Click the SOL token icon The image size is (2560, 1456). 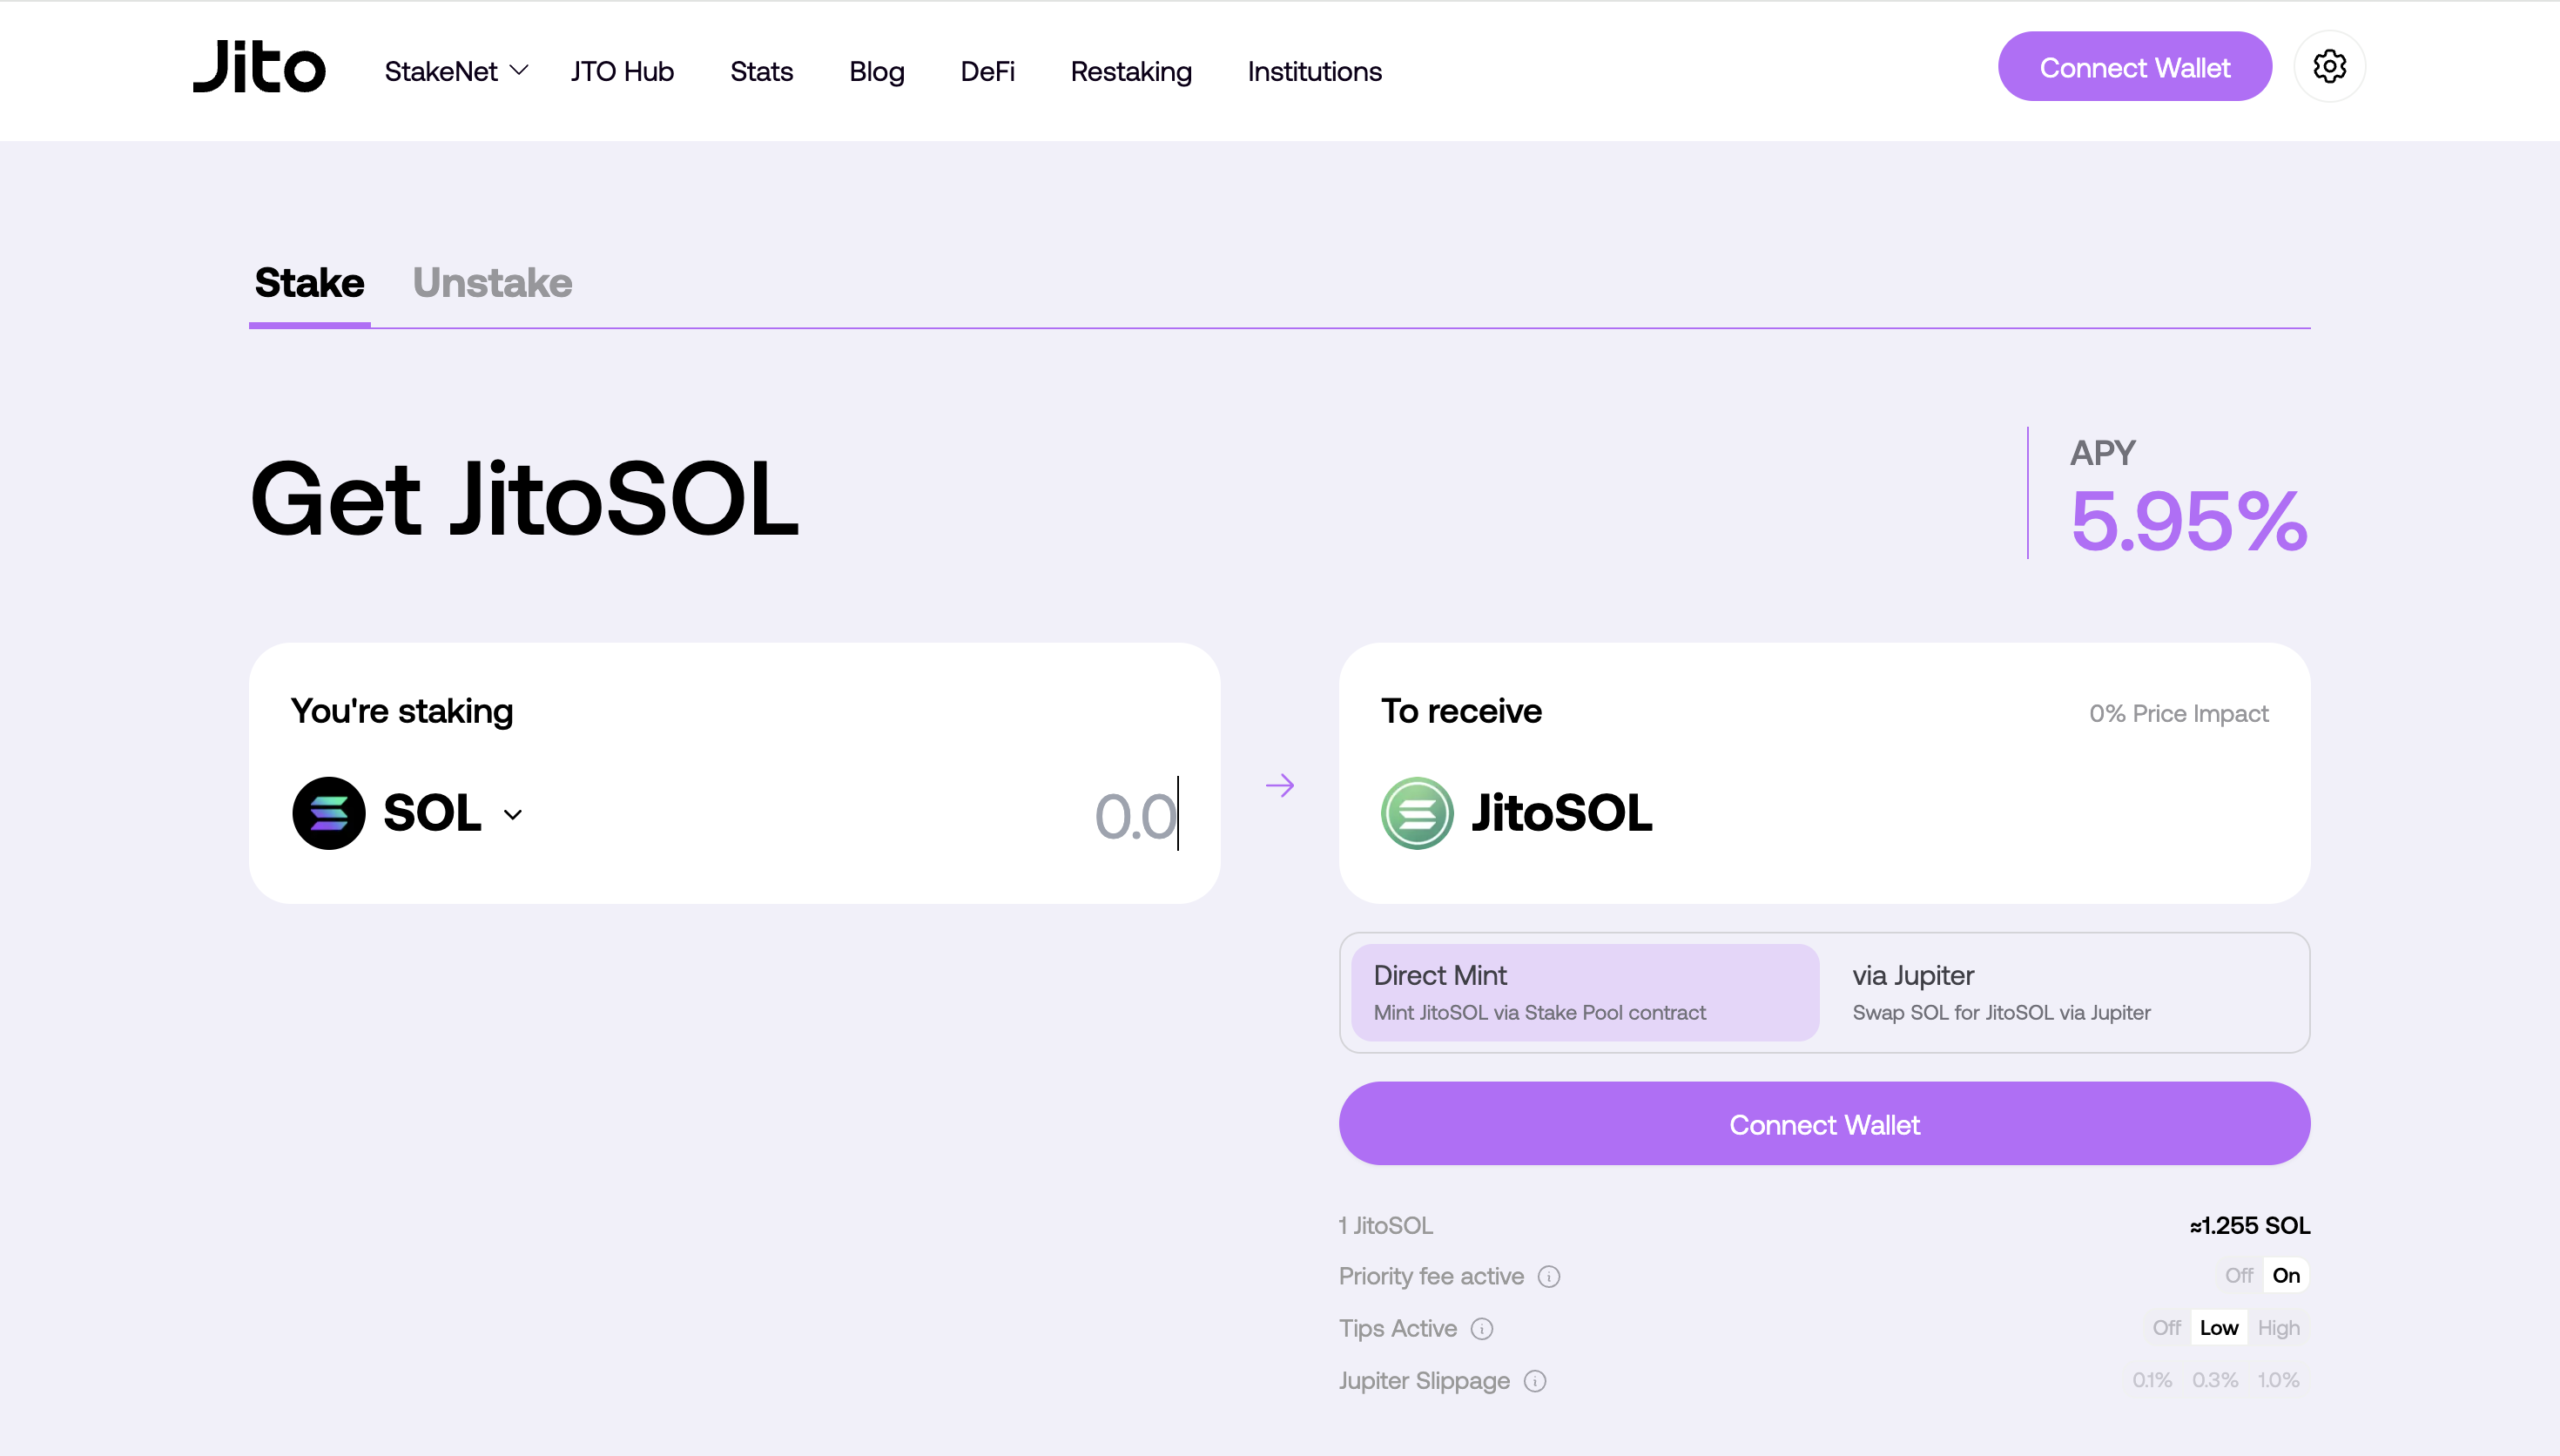click(x=328, y=813)
